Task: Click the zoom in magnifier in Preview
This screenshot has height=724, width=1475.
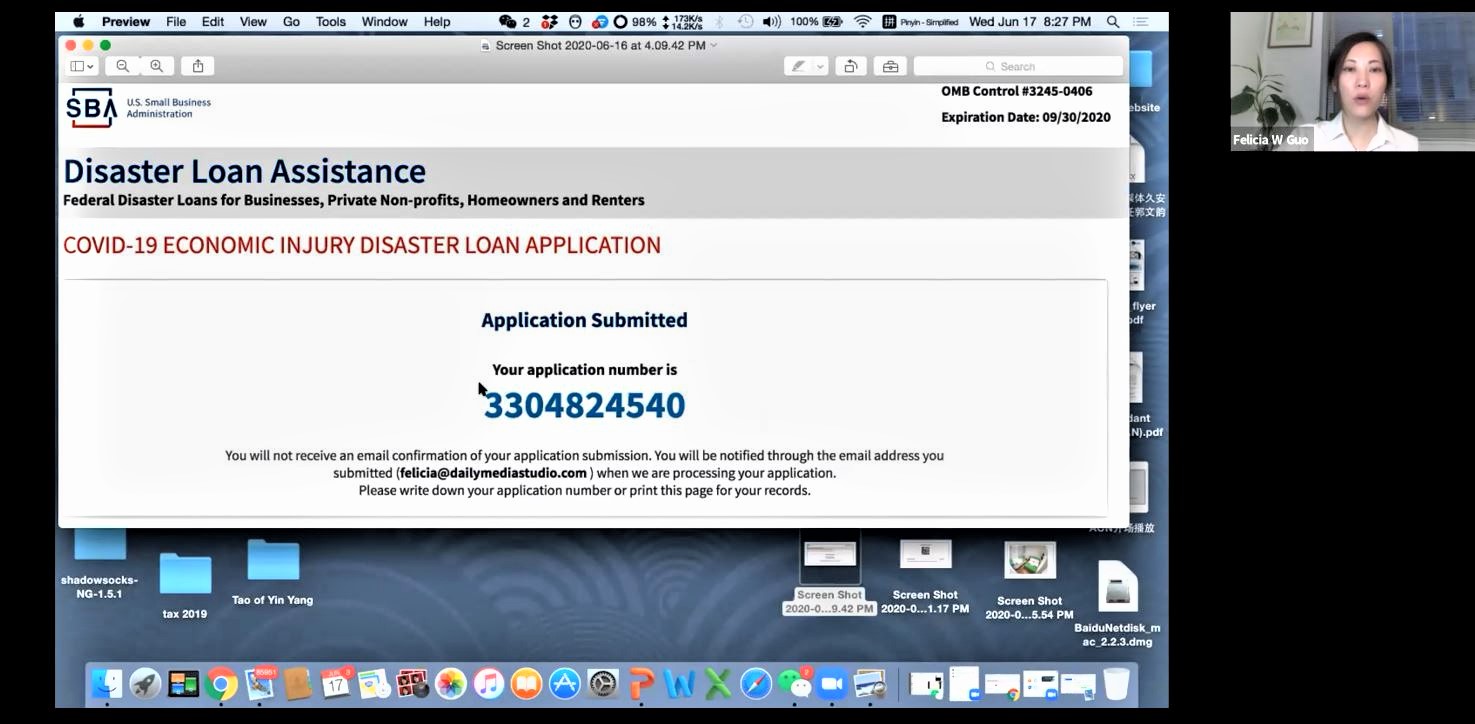Action: pyautogui.click(x=157, y=66)
